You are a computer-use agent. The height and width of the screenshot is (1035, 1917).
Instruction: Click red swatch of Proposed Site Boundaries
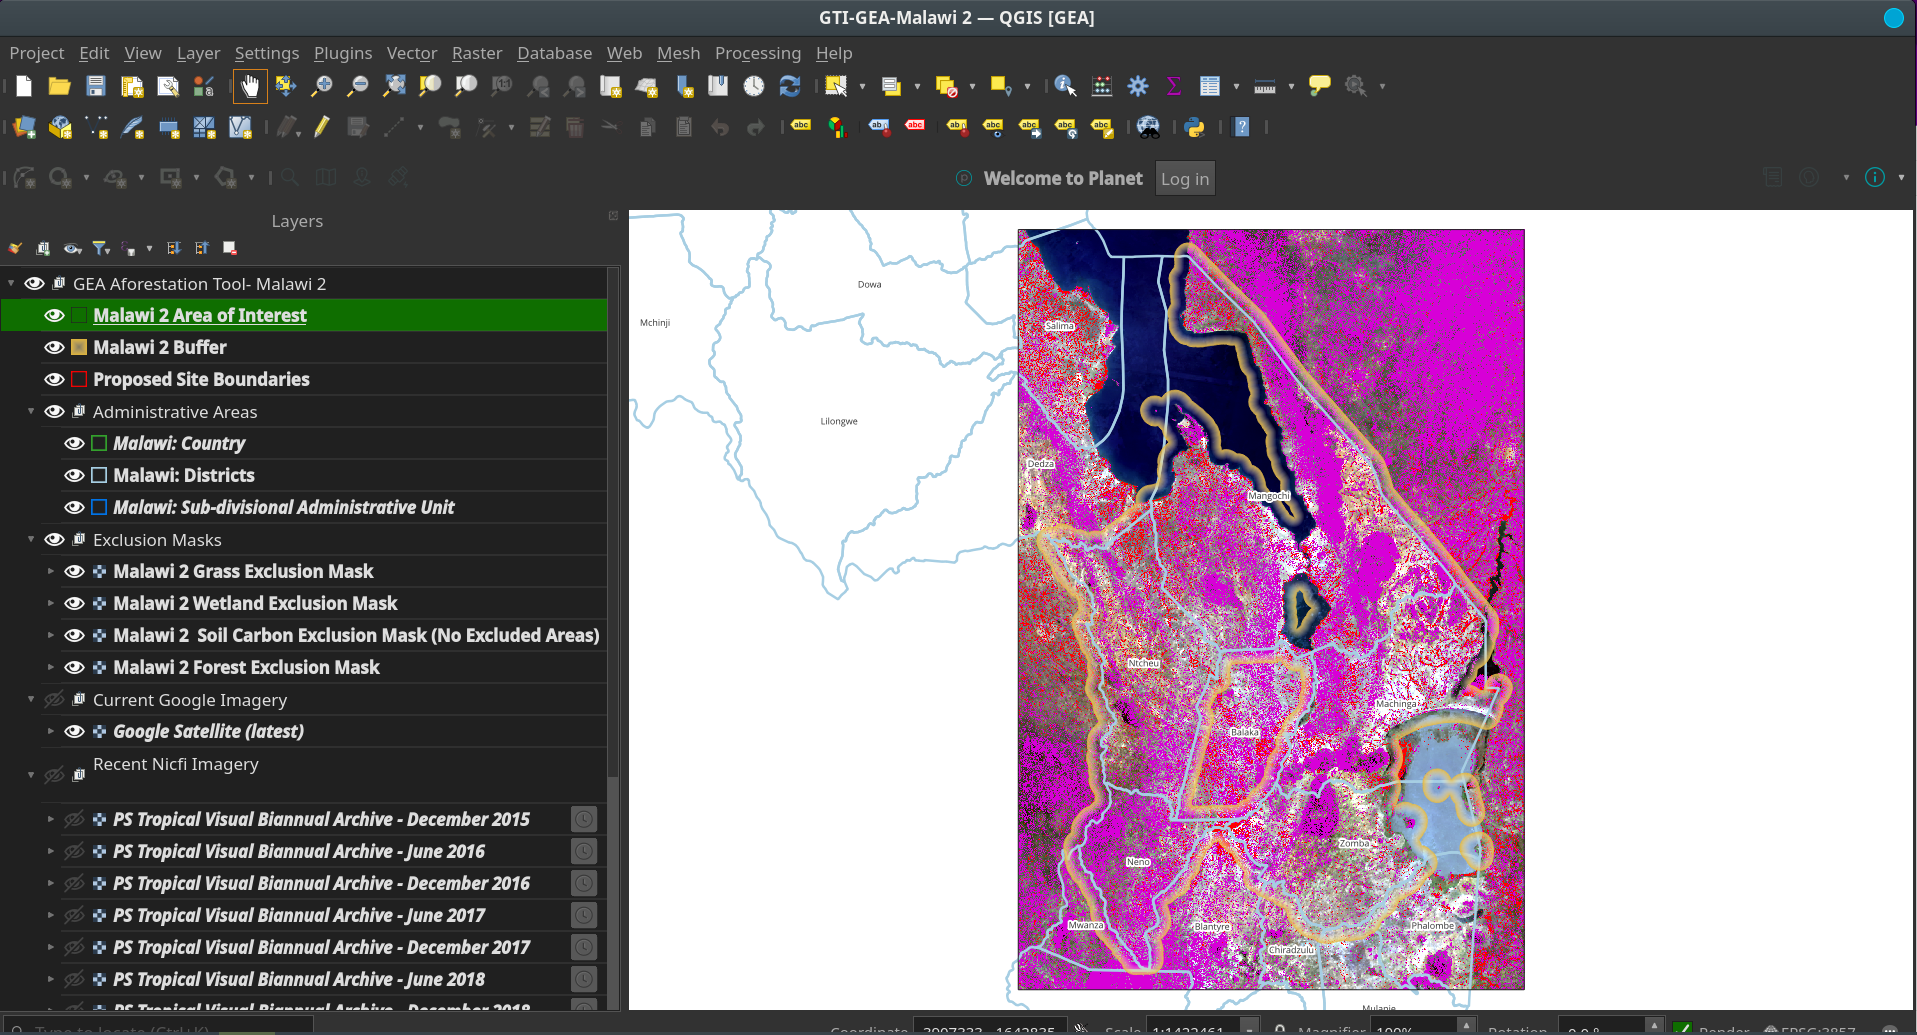coord(79,379)
